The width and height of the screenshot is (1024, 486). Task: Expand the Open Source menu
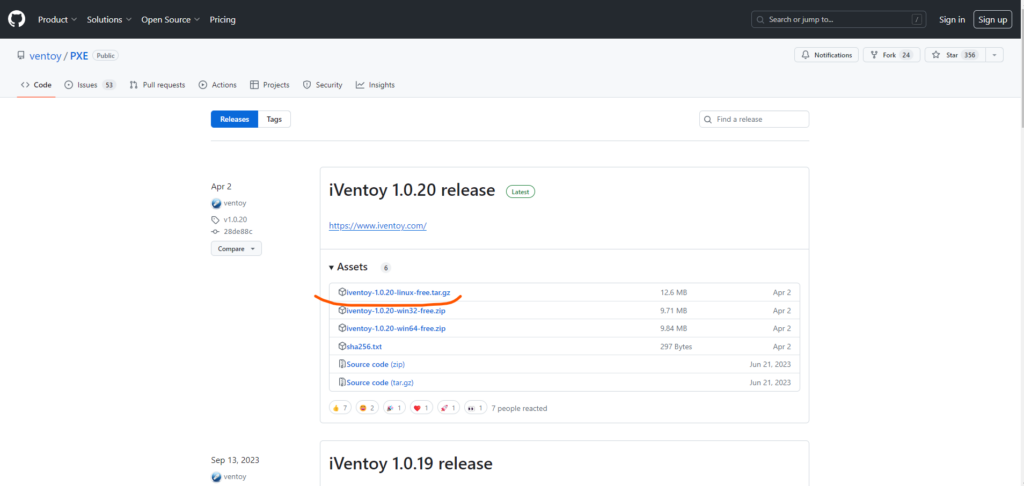click(x=170, y=20)
